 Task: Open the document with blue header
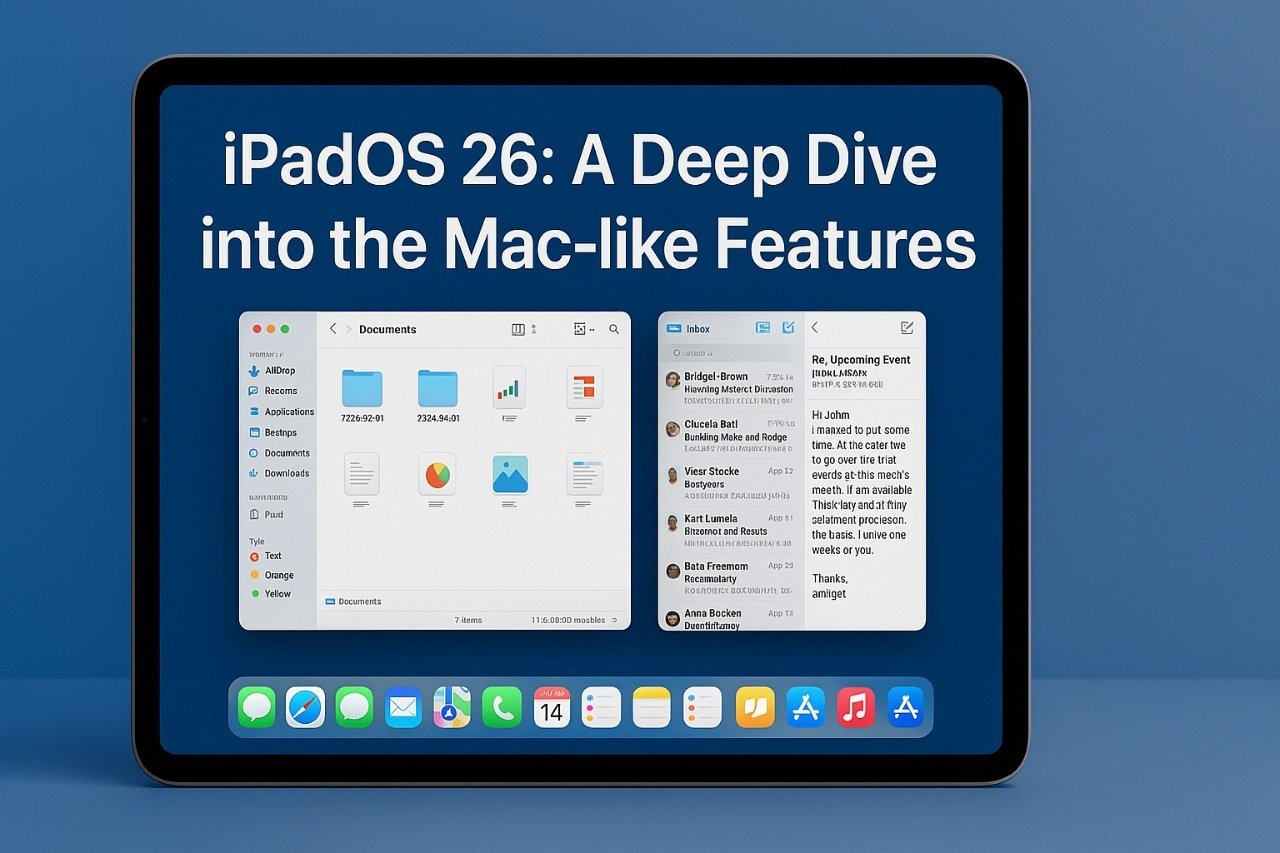point(584,474)
